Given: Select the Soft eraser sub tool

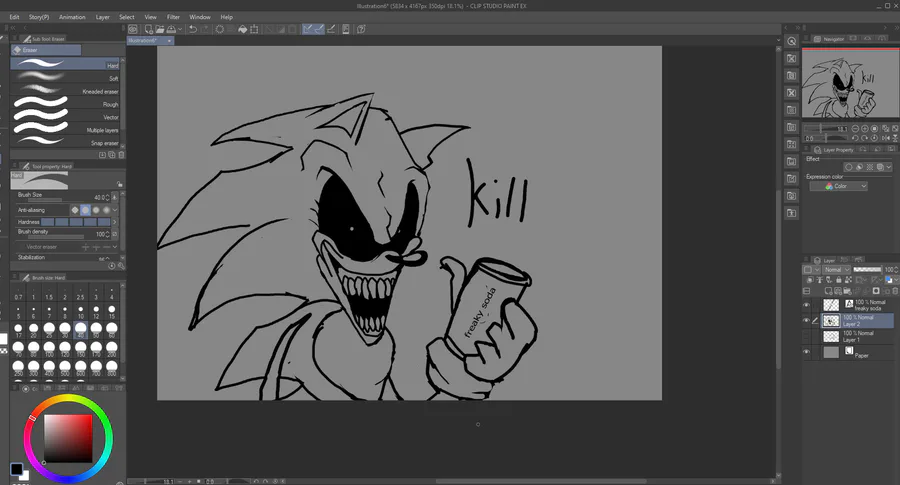Looking at the screenshot, I should pyautogui.click(x=65, y=77).
